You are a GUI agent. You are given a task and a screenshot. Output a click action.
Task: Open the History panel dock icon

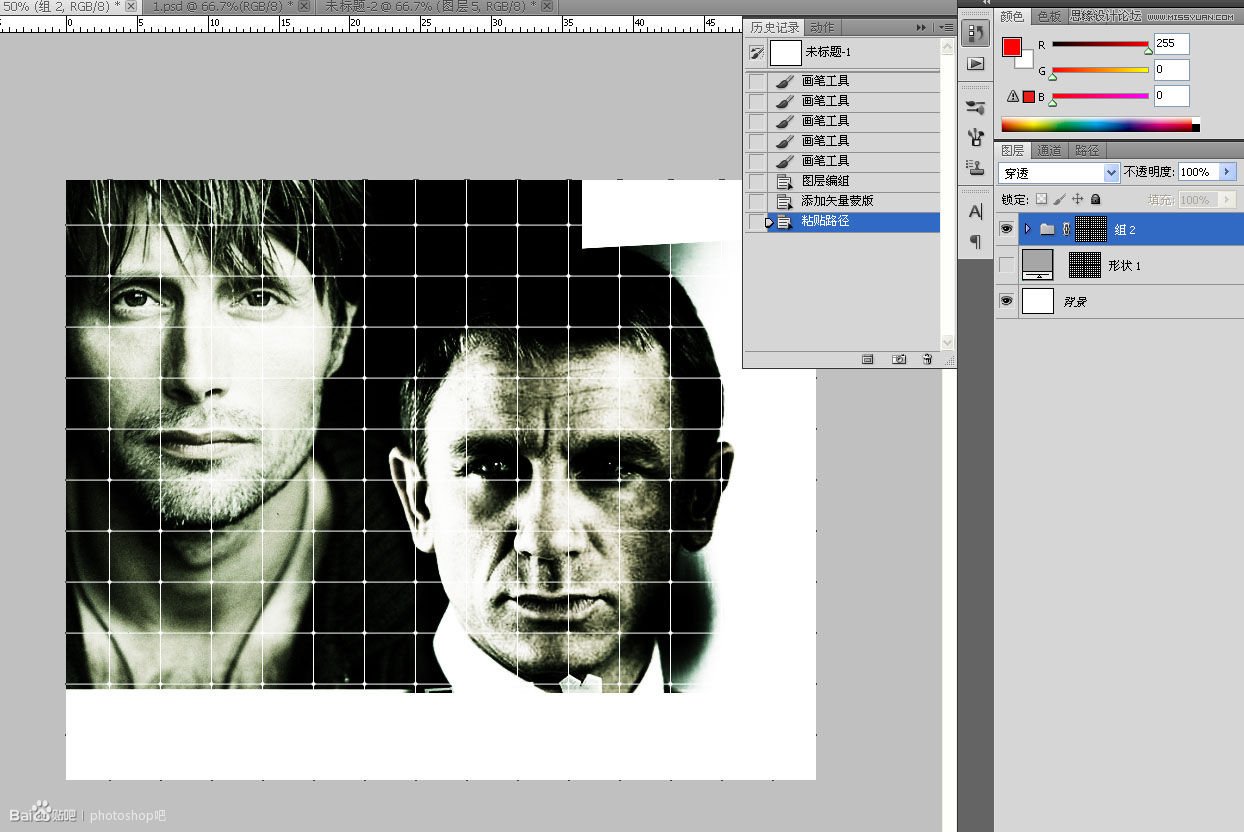coord(975,33)
